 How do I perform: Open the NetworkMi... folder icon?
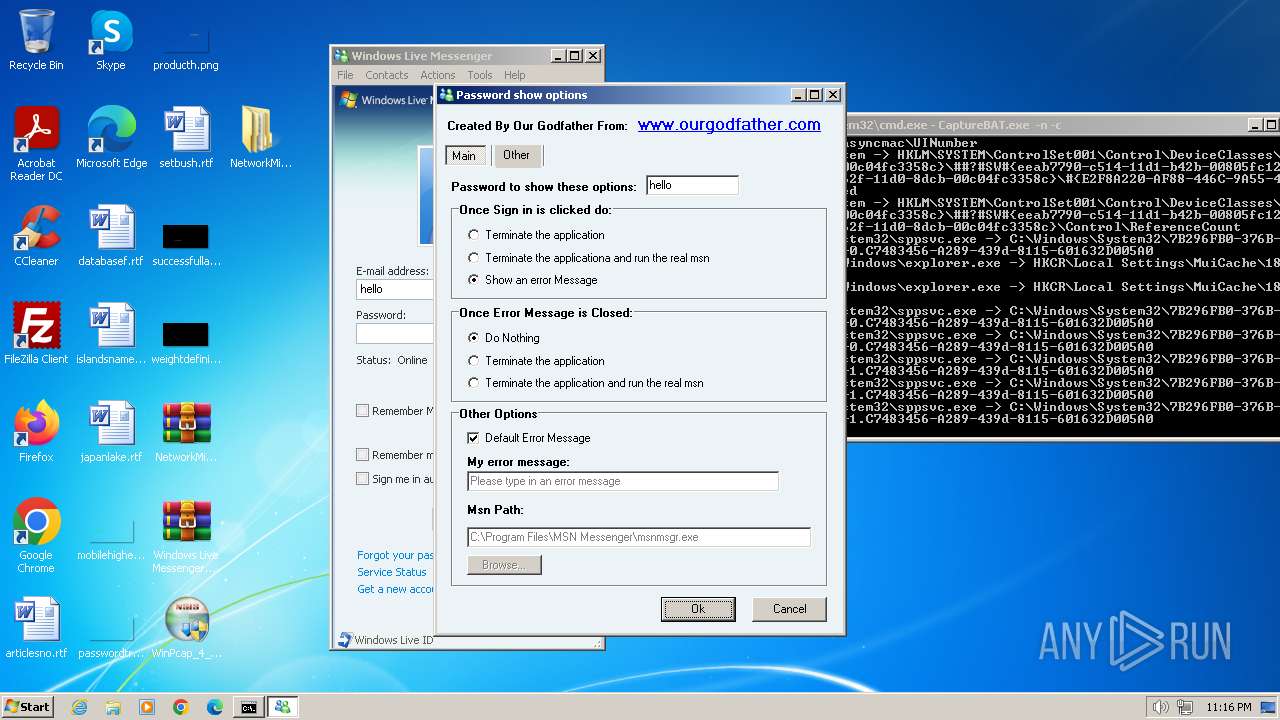(260, 138)
